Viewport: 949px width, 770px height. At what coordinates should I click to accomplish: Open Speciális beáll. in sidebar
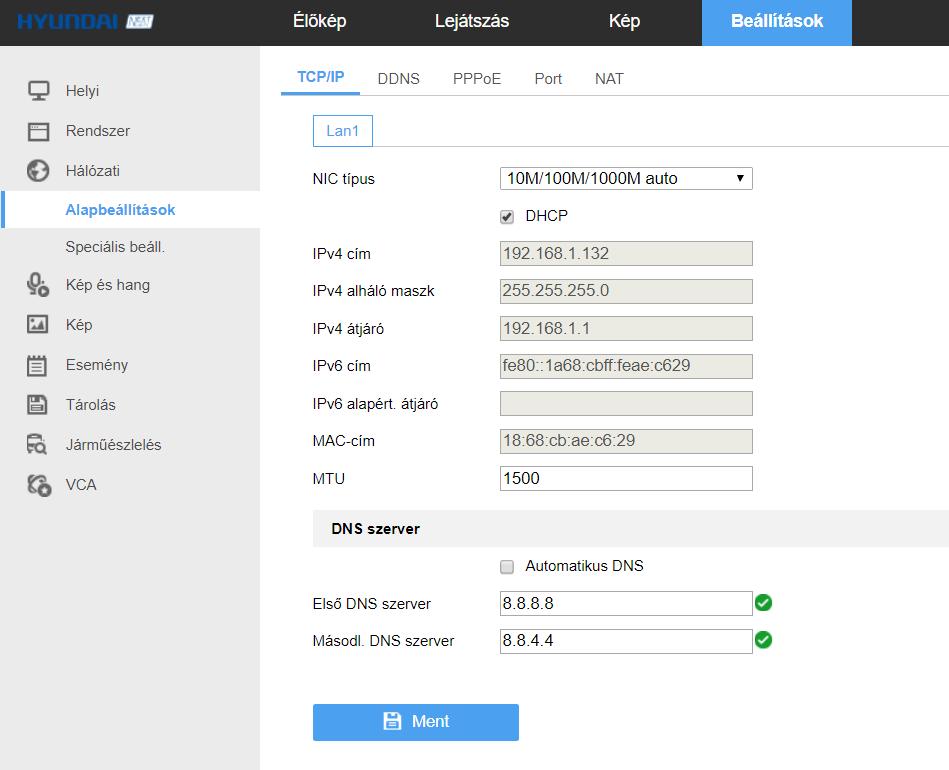pyautogui.click(x=115, y=247)
